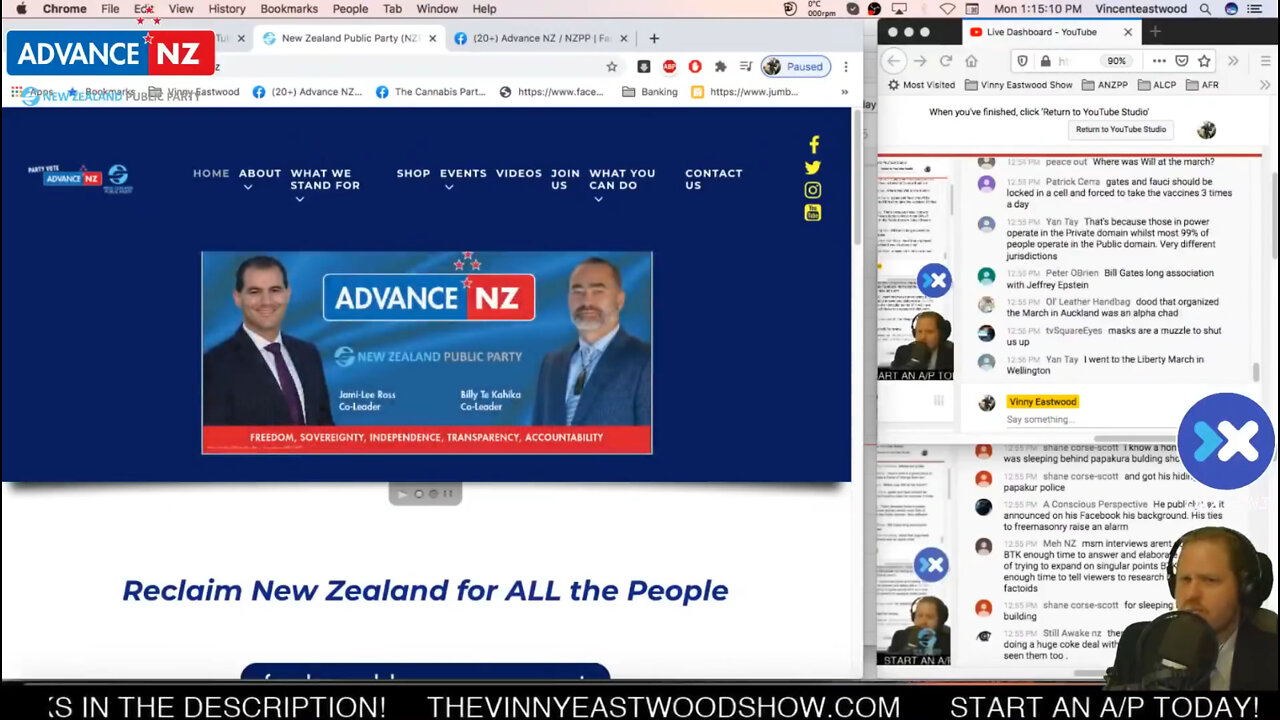Bookmark this page with Chrome's star icon
Screen dimensions: 1280x720
[611, 67]
